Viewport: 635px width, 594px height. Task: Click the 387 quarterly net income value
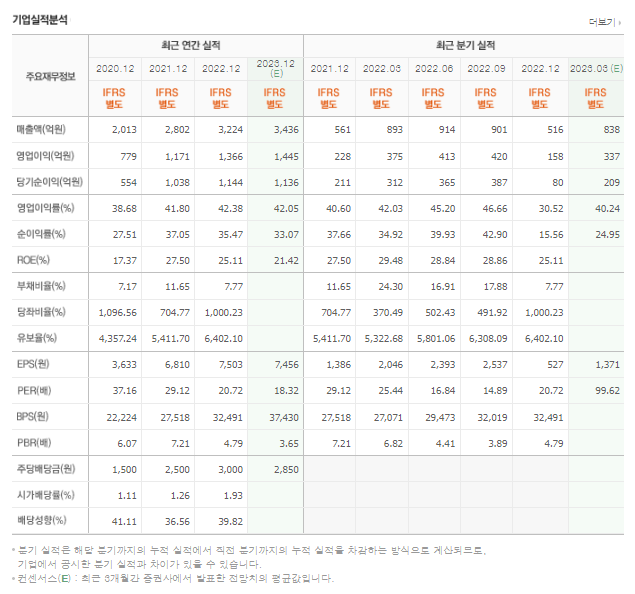pyautogui.click(x=499, y=183)
